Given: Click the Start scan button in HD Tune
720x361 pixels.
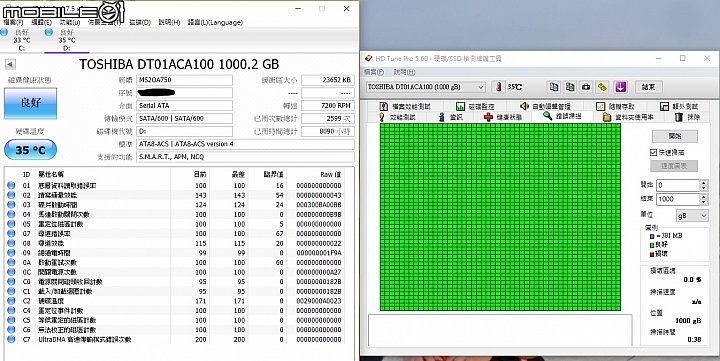Looking at the screenshot, I should click(675, 136).
